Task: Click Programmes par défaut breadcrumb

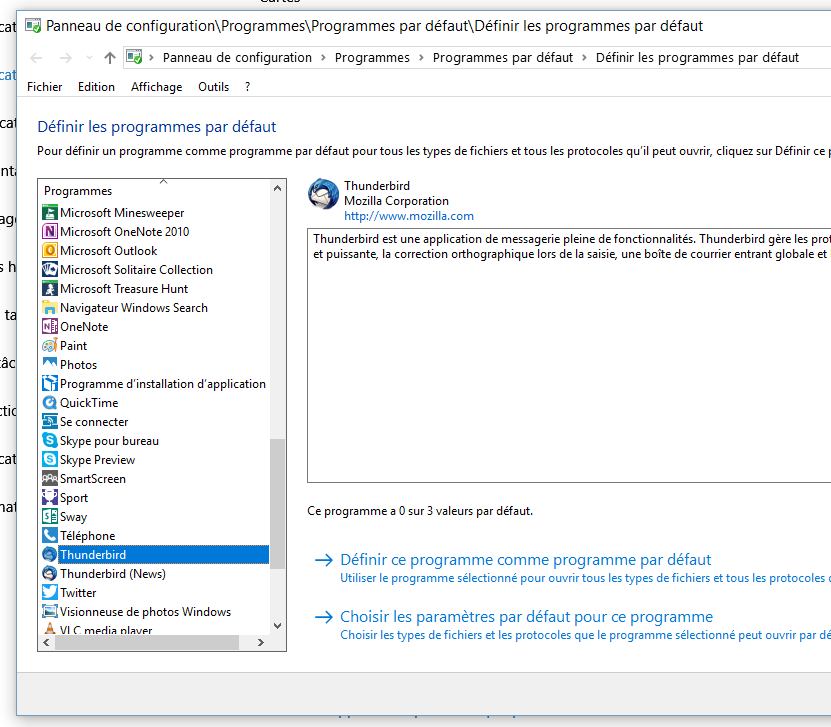Action: coord(502,57)
